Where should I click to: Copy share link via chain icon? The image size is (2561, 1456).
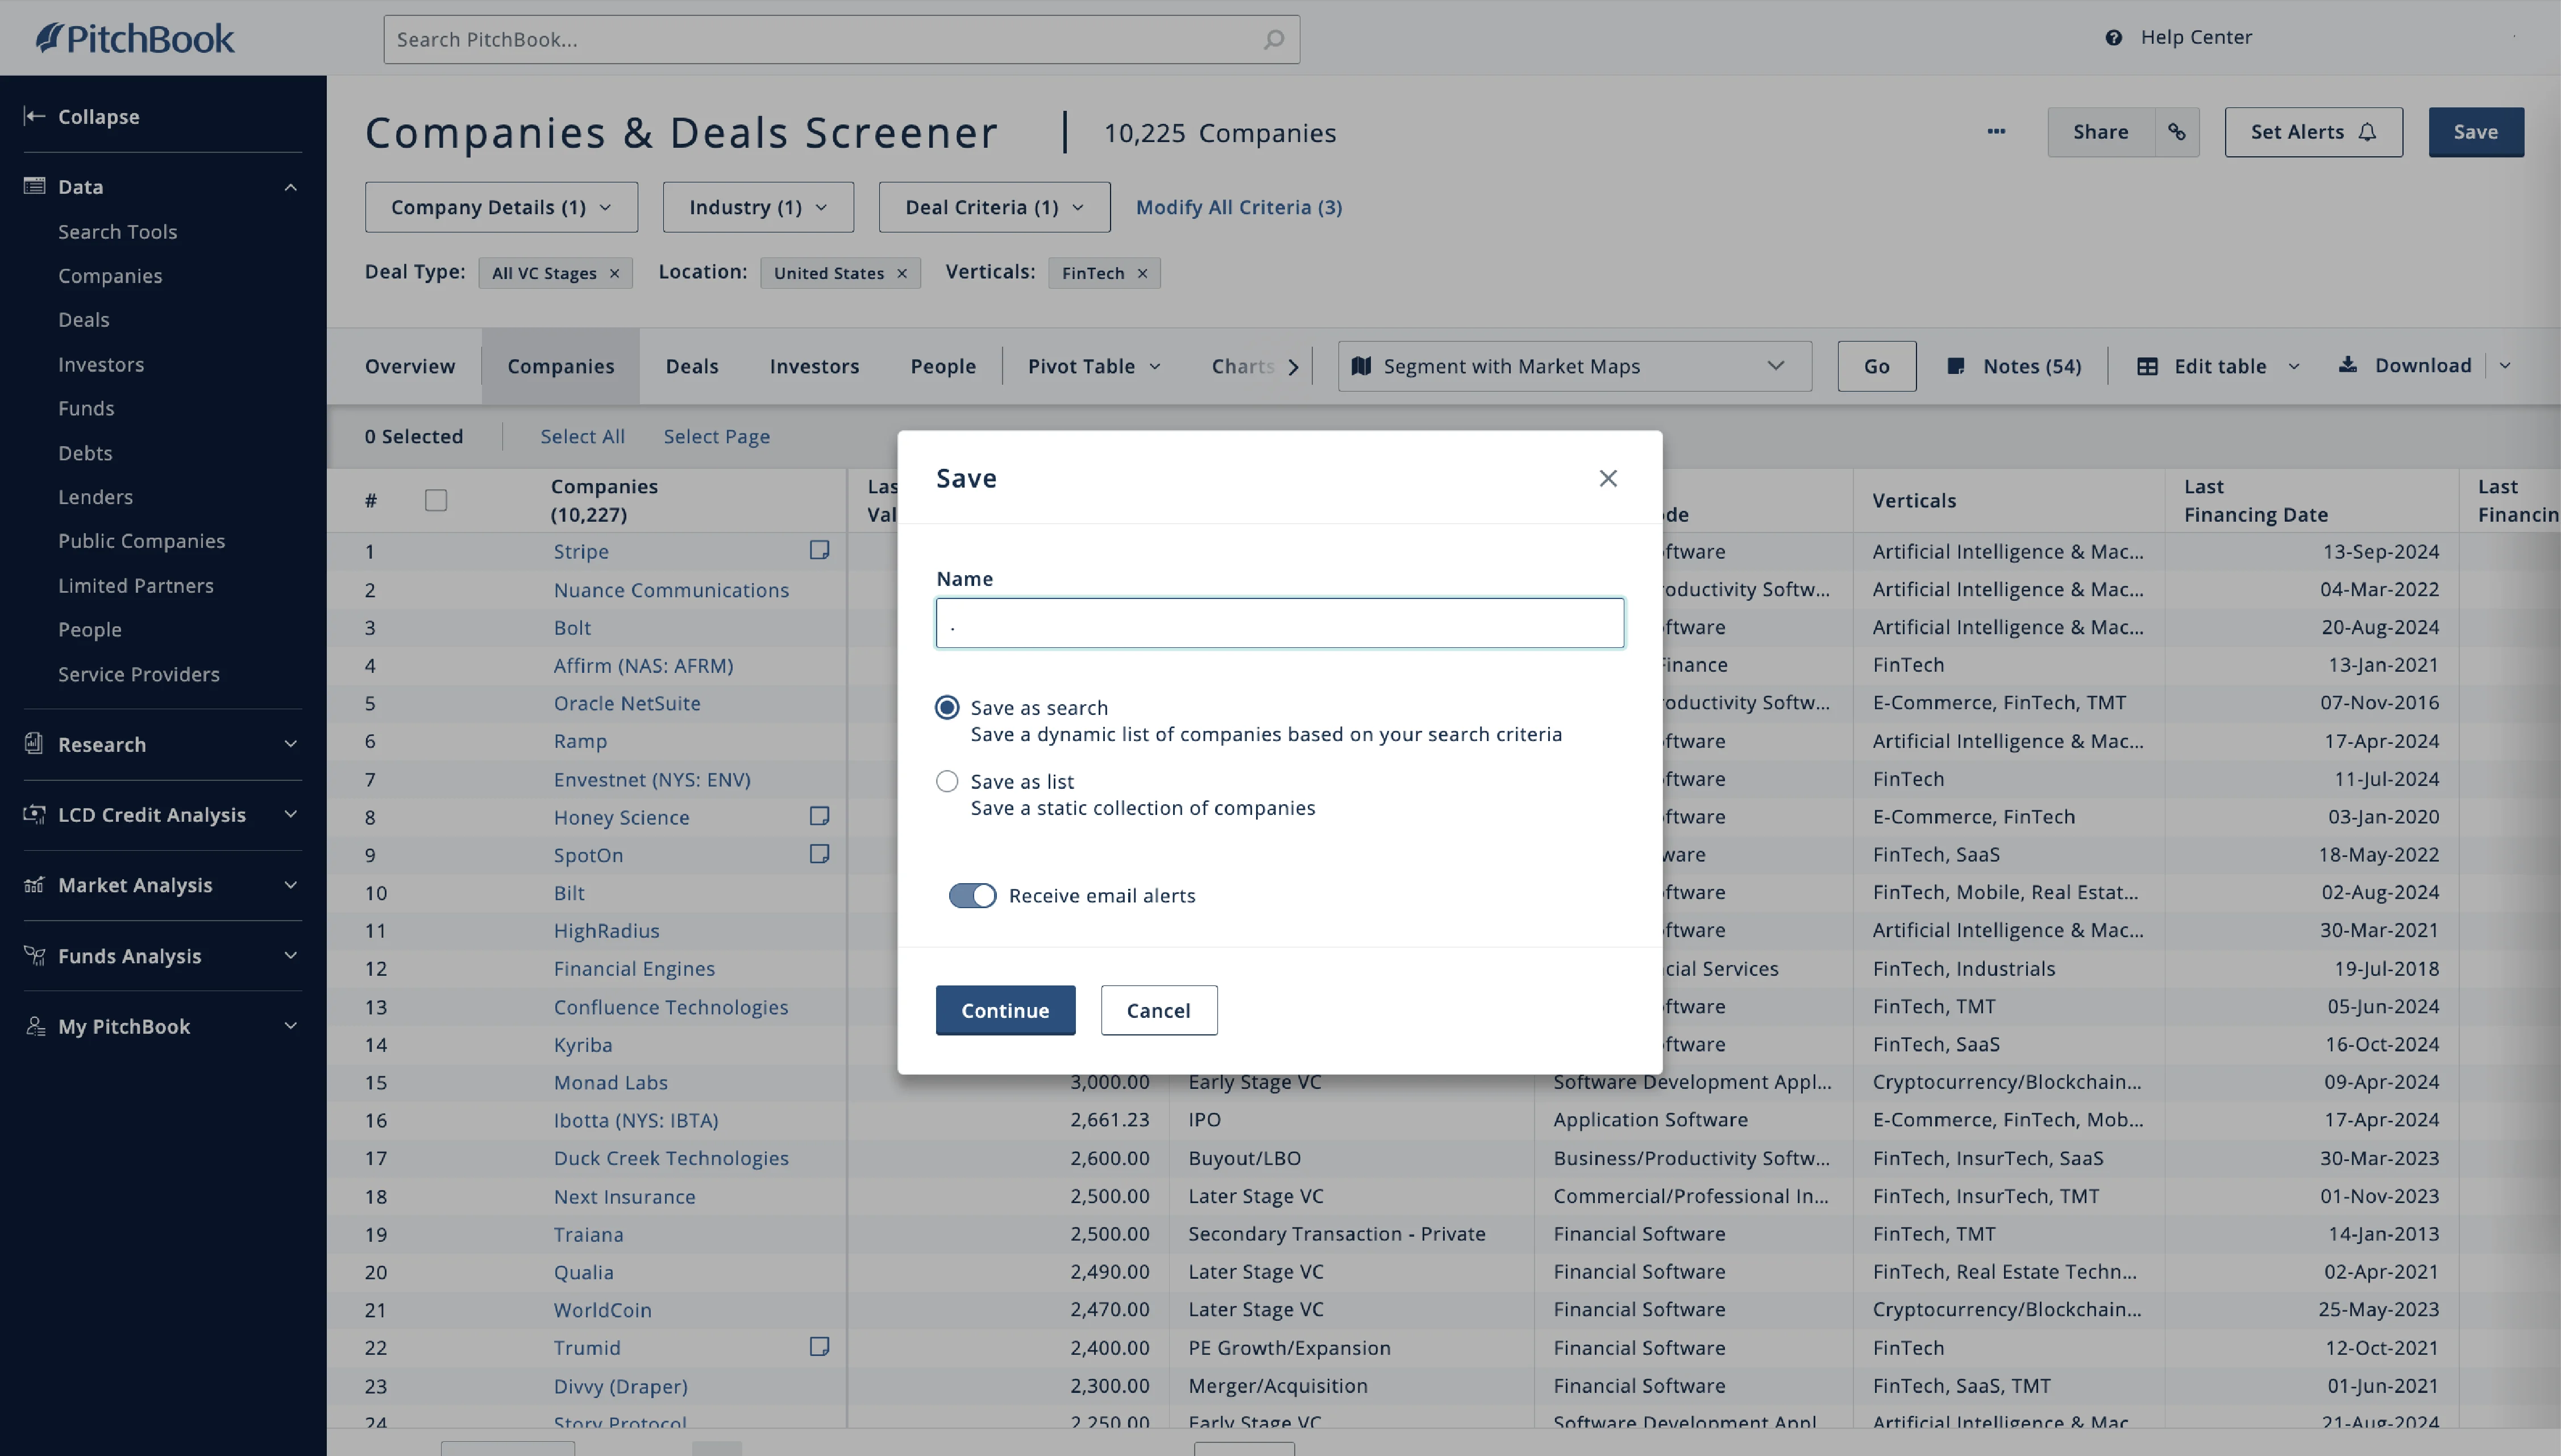coord(2177,132)
